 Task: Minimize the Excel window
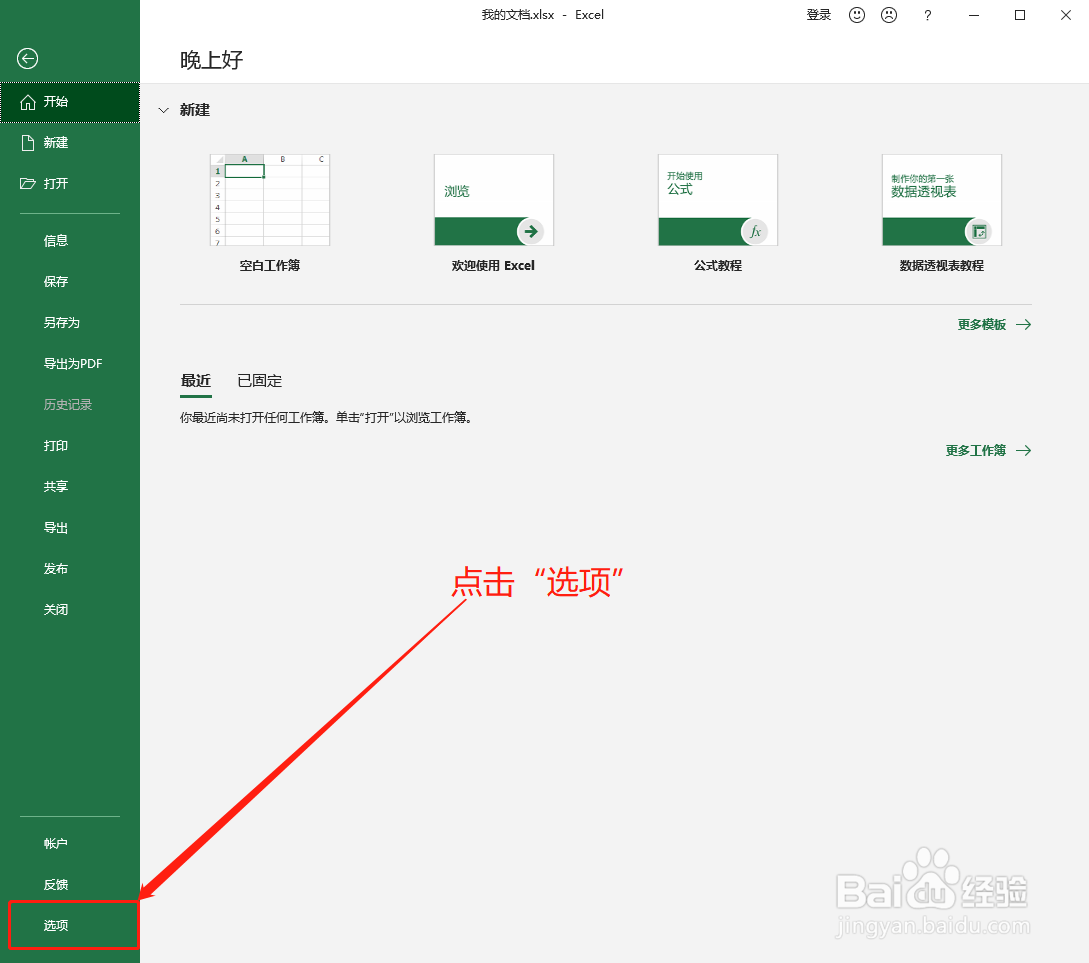pos(974,15)
